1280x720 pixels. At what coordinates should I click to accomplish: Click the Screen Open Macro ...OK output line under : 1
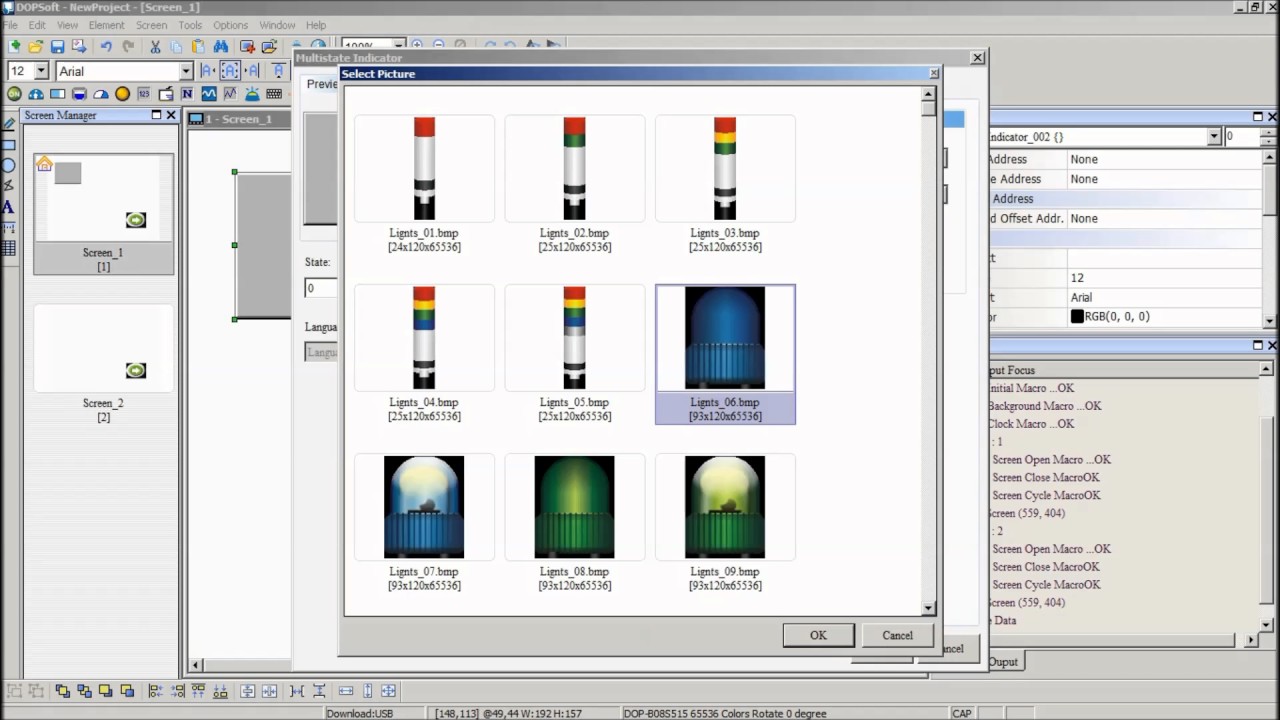pyautogui.click(x=1051, y=460)
